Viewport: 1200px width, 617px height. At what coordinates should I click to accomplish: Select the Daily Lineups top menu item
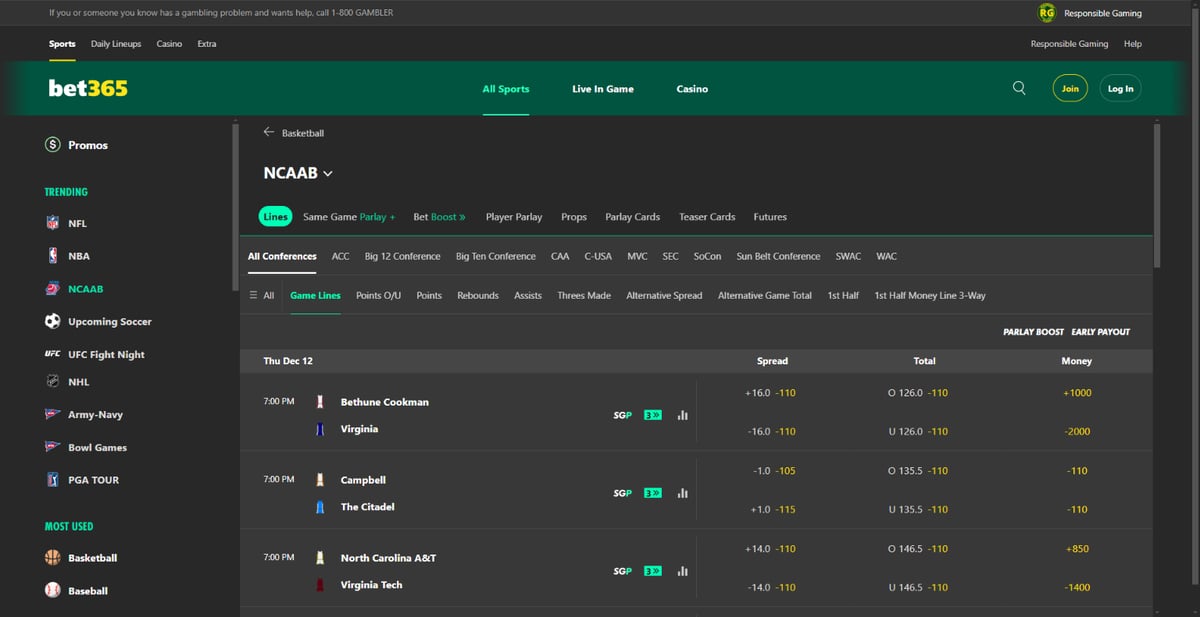point(116,44)
